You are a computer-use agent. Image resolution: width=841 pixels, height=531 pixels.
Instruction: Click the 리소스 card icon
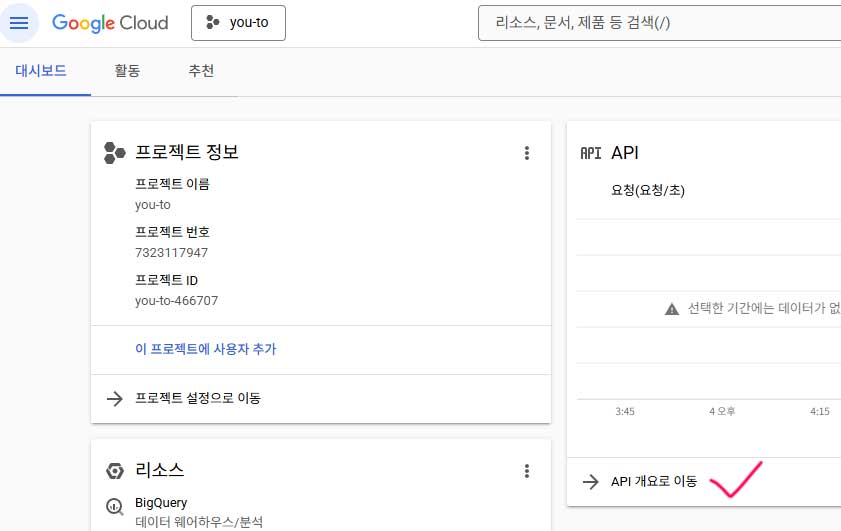114,471
